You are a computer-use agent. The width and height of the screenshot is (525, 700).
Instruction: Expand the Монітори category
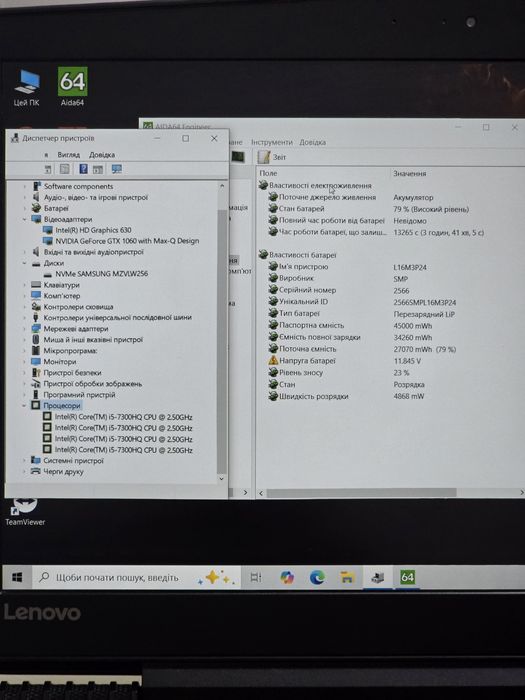point(25,362)
